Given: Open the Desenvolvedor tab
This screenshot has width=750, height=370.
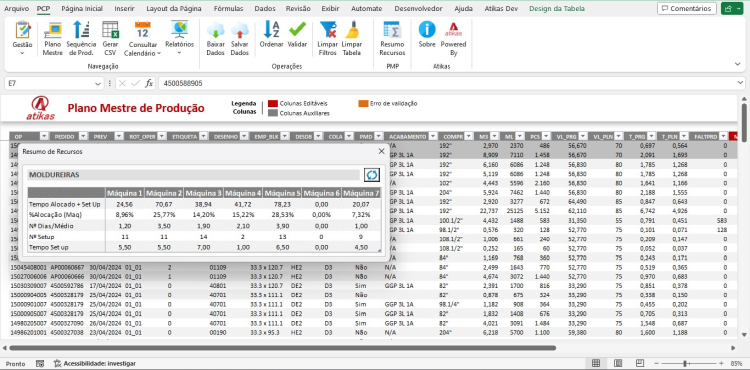Looking at the screenshot, I should tap(418, 9).
